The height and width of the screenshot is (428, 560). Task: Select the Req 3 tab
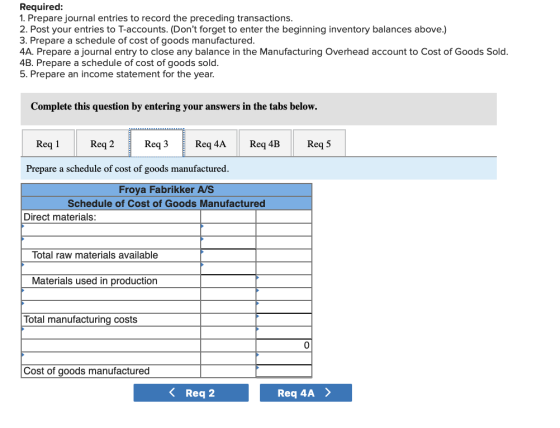click(x=157, y=143)
